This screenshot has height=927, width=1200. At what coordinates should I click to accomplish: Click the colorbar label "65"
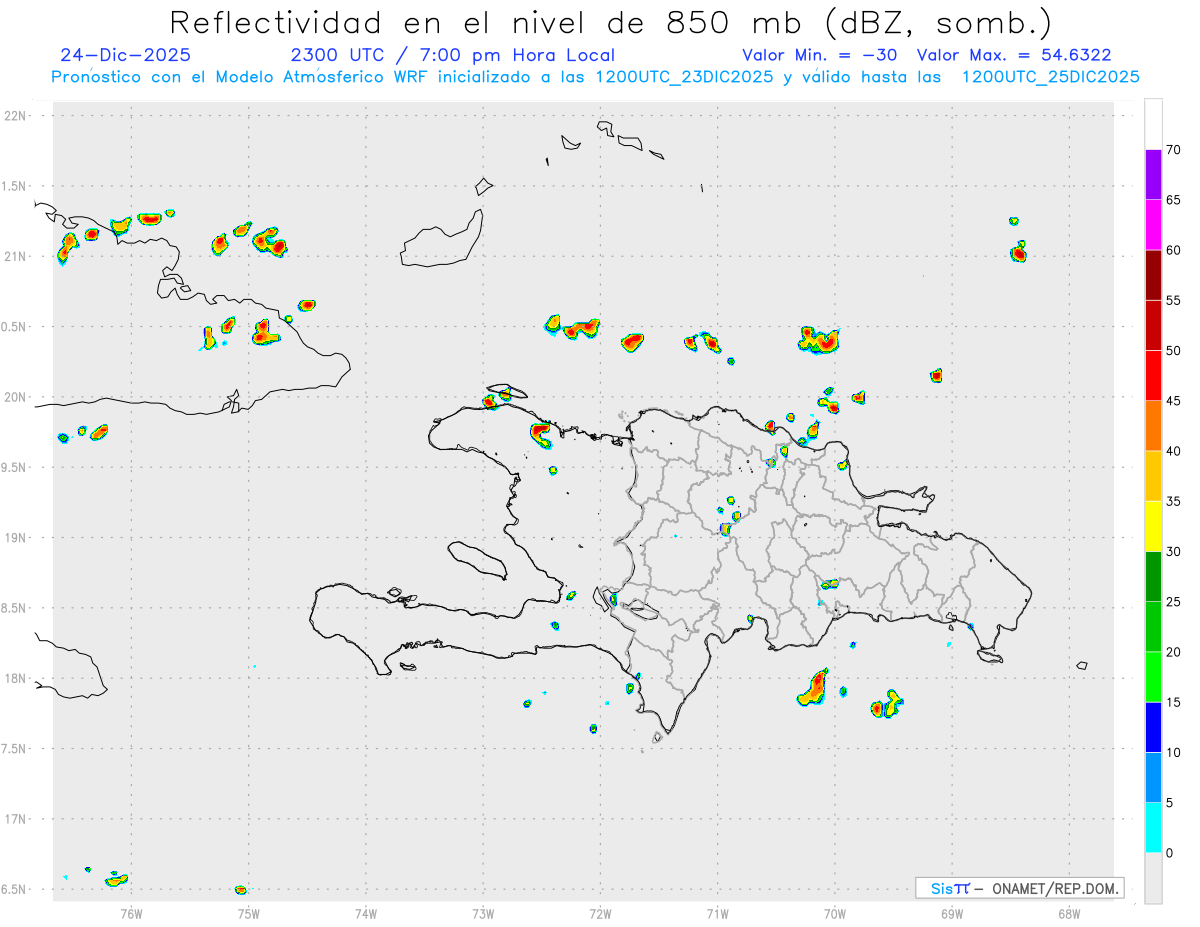[1172, 200]
